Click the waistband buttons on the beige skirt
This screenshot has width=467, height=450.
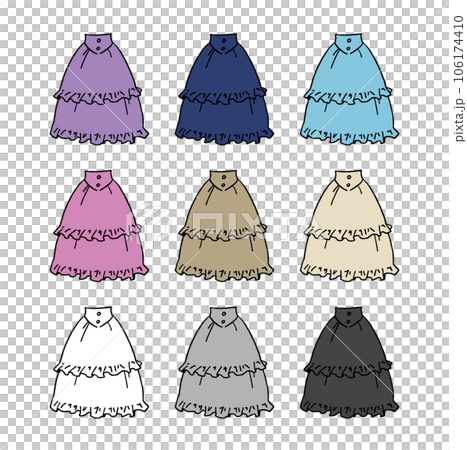tap(349, 181)
